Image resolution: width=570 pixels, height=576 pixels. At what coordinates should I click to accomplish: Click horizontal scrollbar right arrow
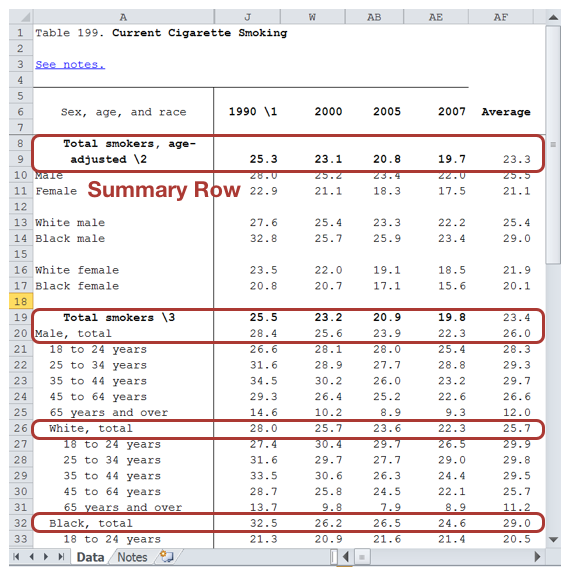pos(538,557)
